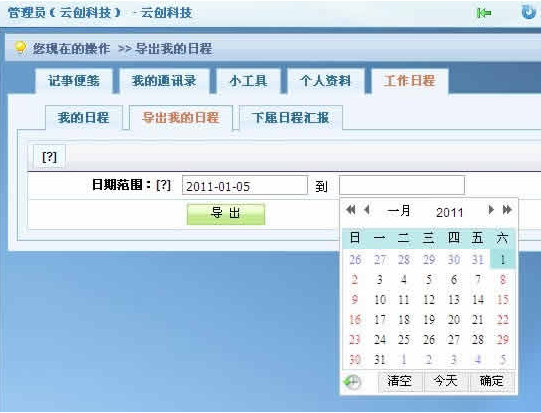
Task: Click the empty end date input field
Action: [402, 185]
